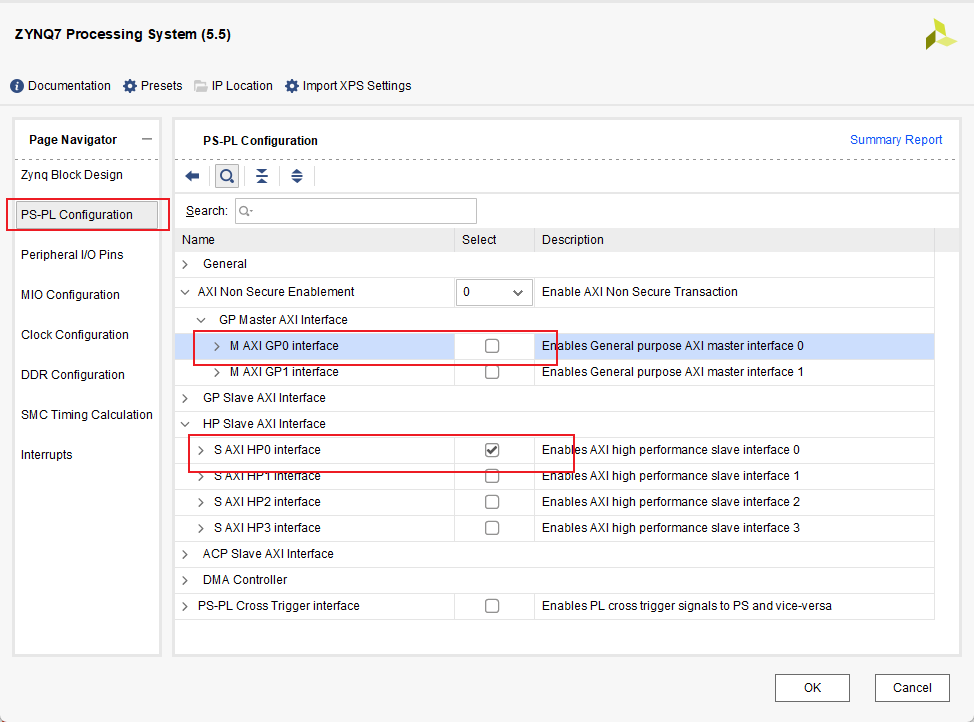This screenshot has height=722, width=974.
Task: Enable S AXI HP1 interface checkbox
Action: click(x=492, y=476)
